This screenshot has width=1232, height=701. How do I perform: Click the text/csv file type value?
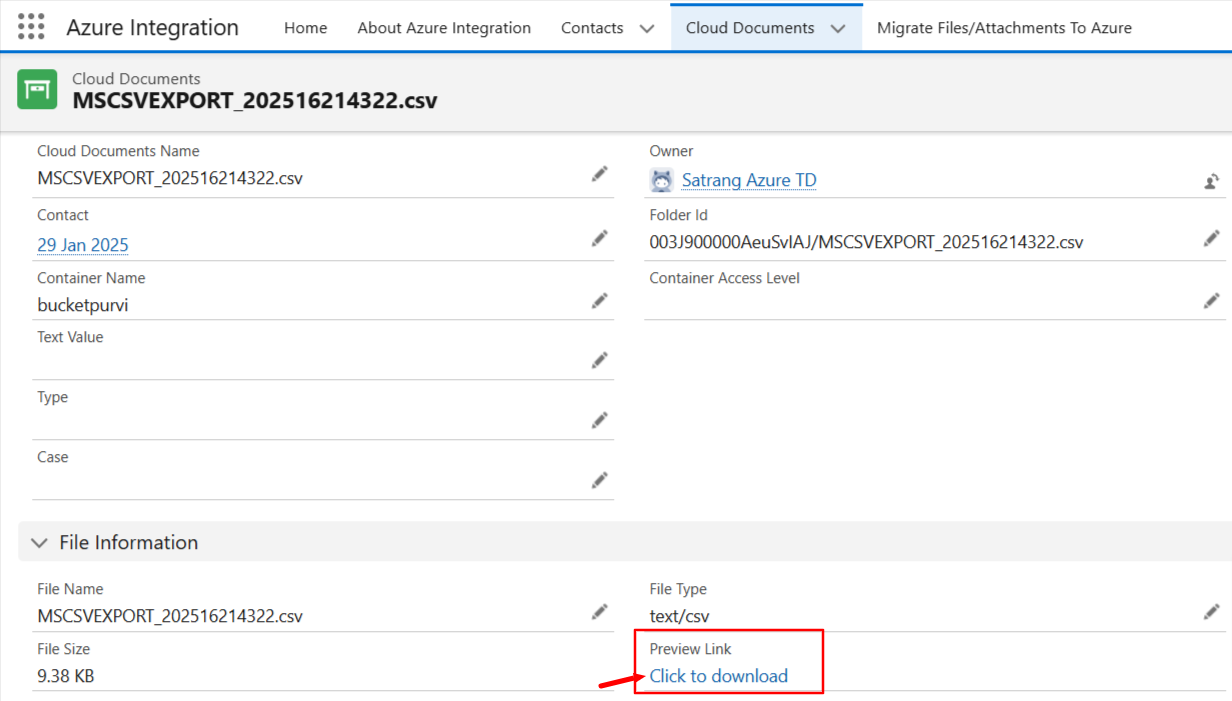680,616
